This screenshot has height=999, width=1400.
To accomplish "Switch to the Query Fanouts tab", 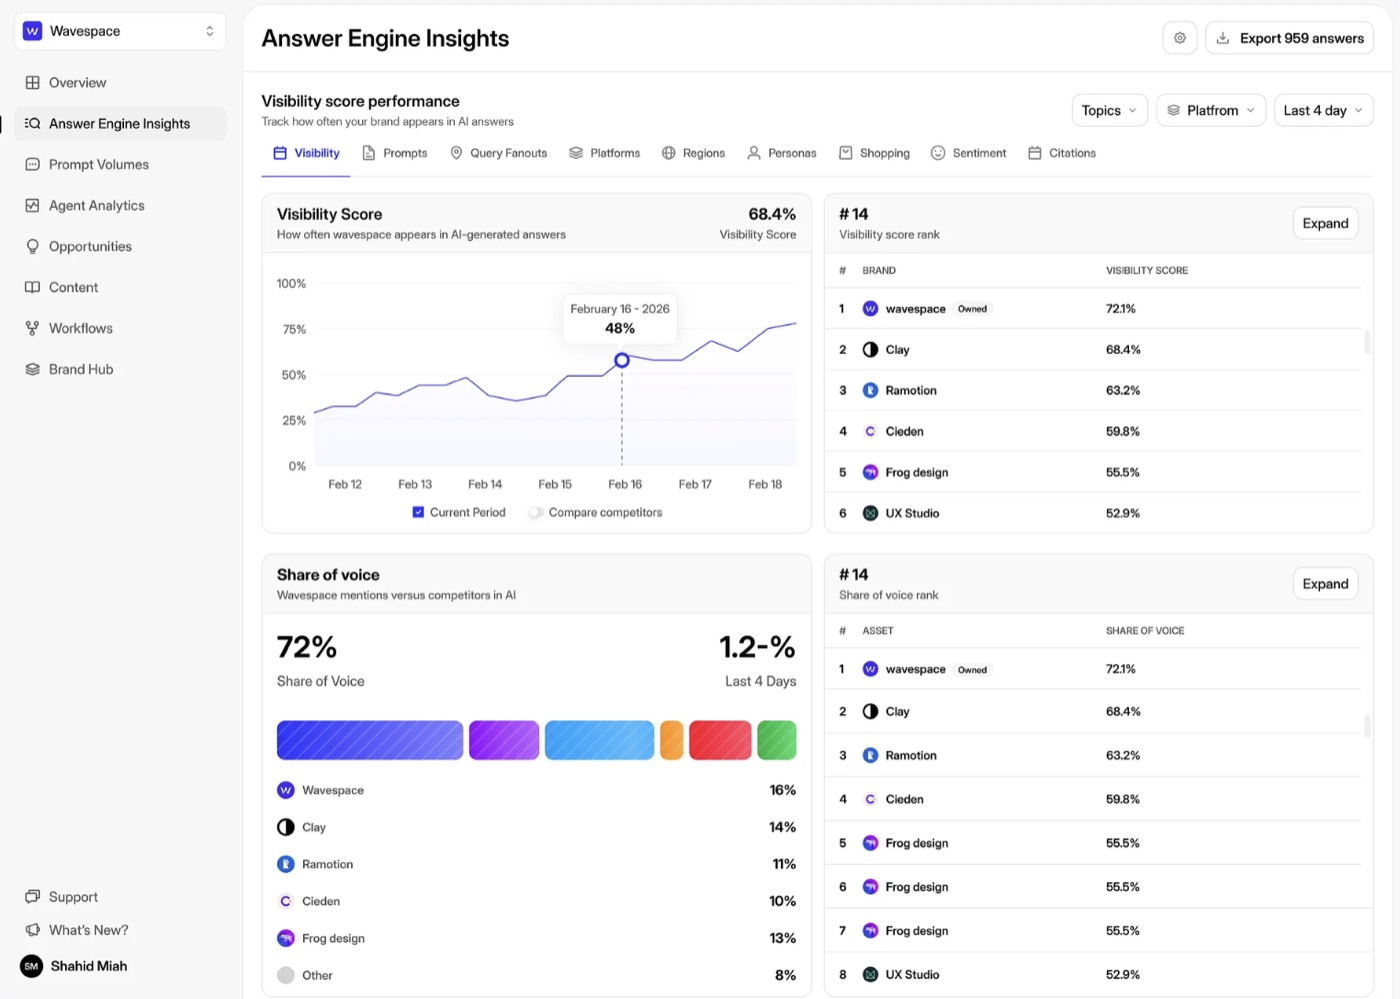I will 498,153.
